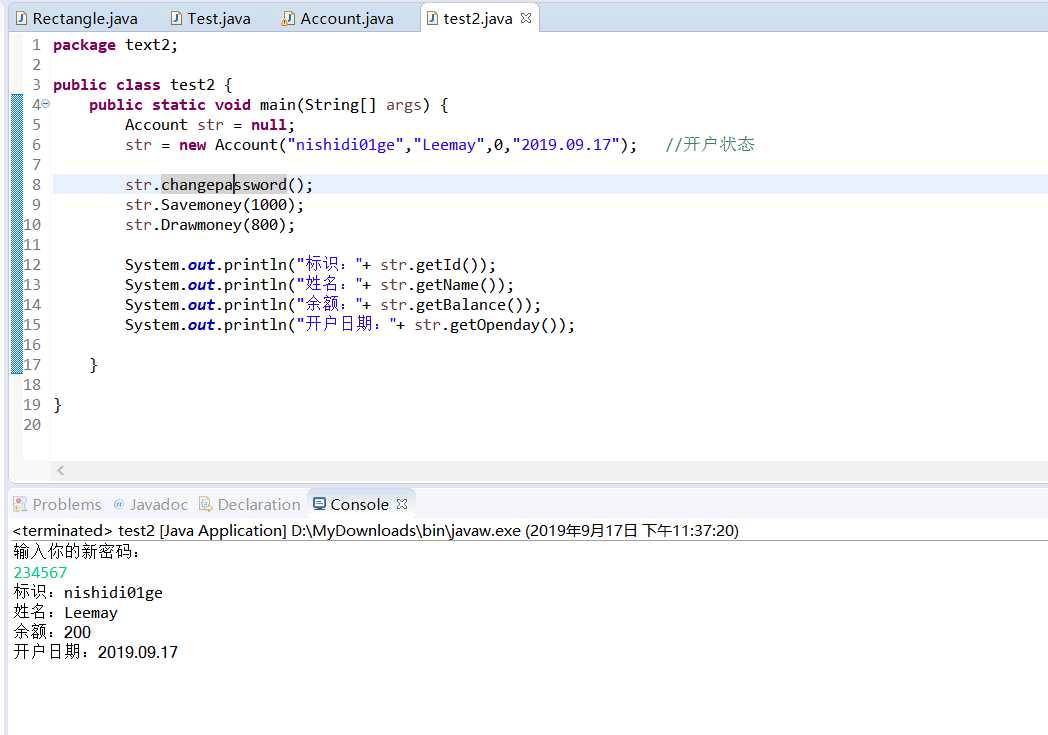The width and height of the screenshot is (1048, 735).
Task: Close the Console view
Action: pyautogui.click(x=402, y=504)
